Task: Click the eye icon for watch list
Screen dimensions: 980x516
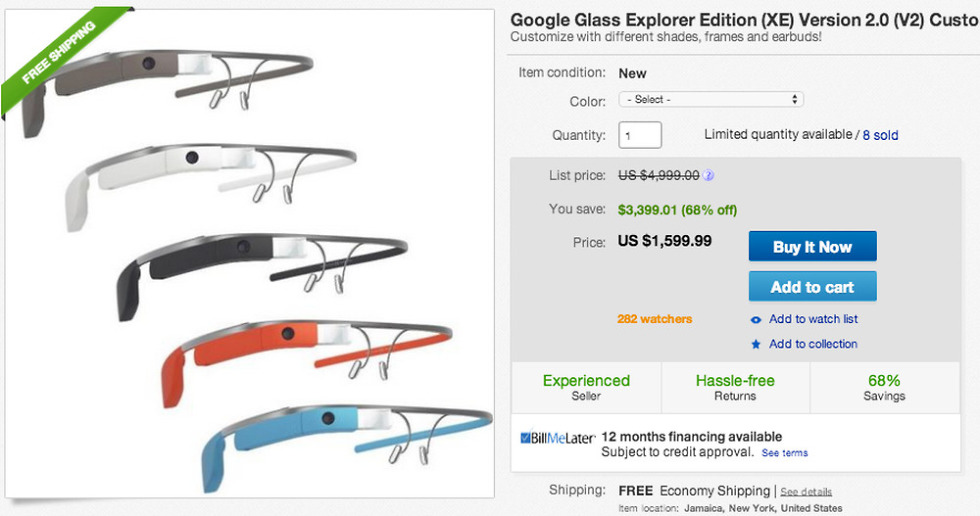Action: pyautogui.click(x=756, y=320)
